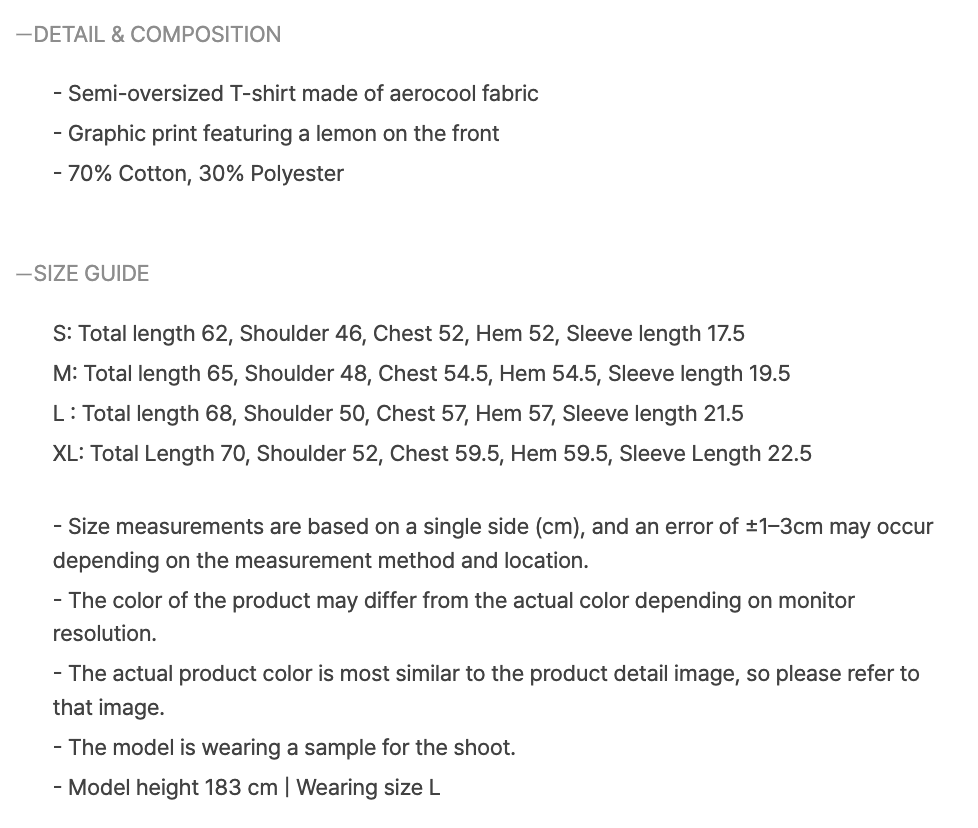Viewport: 978px width, 828px height.
Task: Click the size S measurements row
Action: 399,334
